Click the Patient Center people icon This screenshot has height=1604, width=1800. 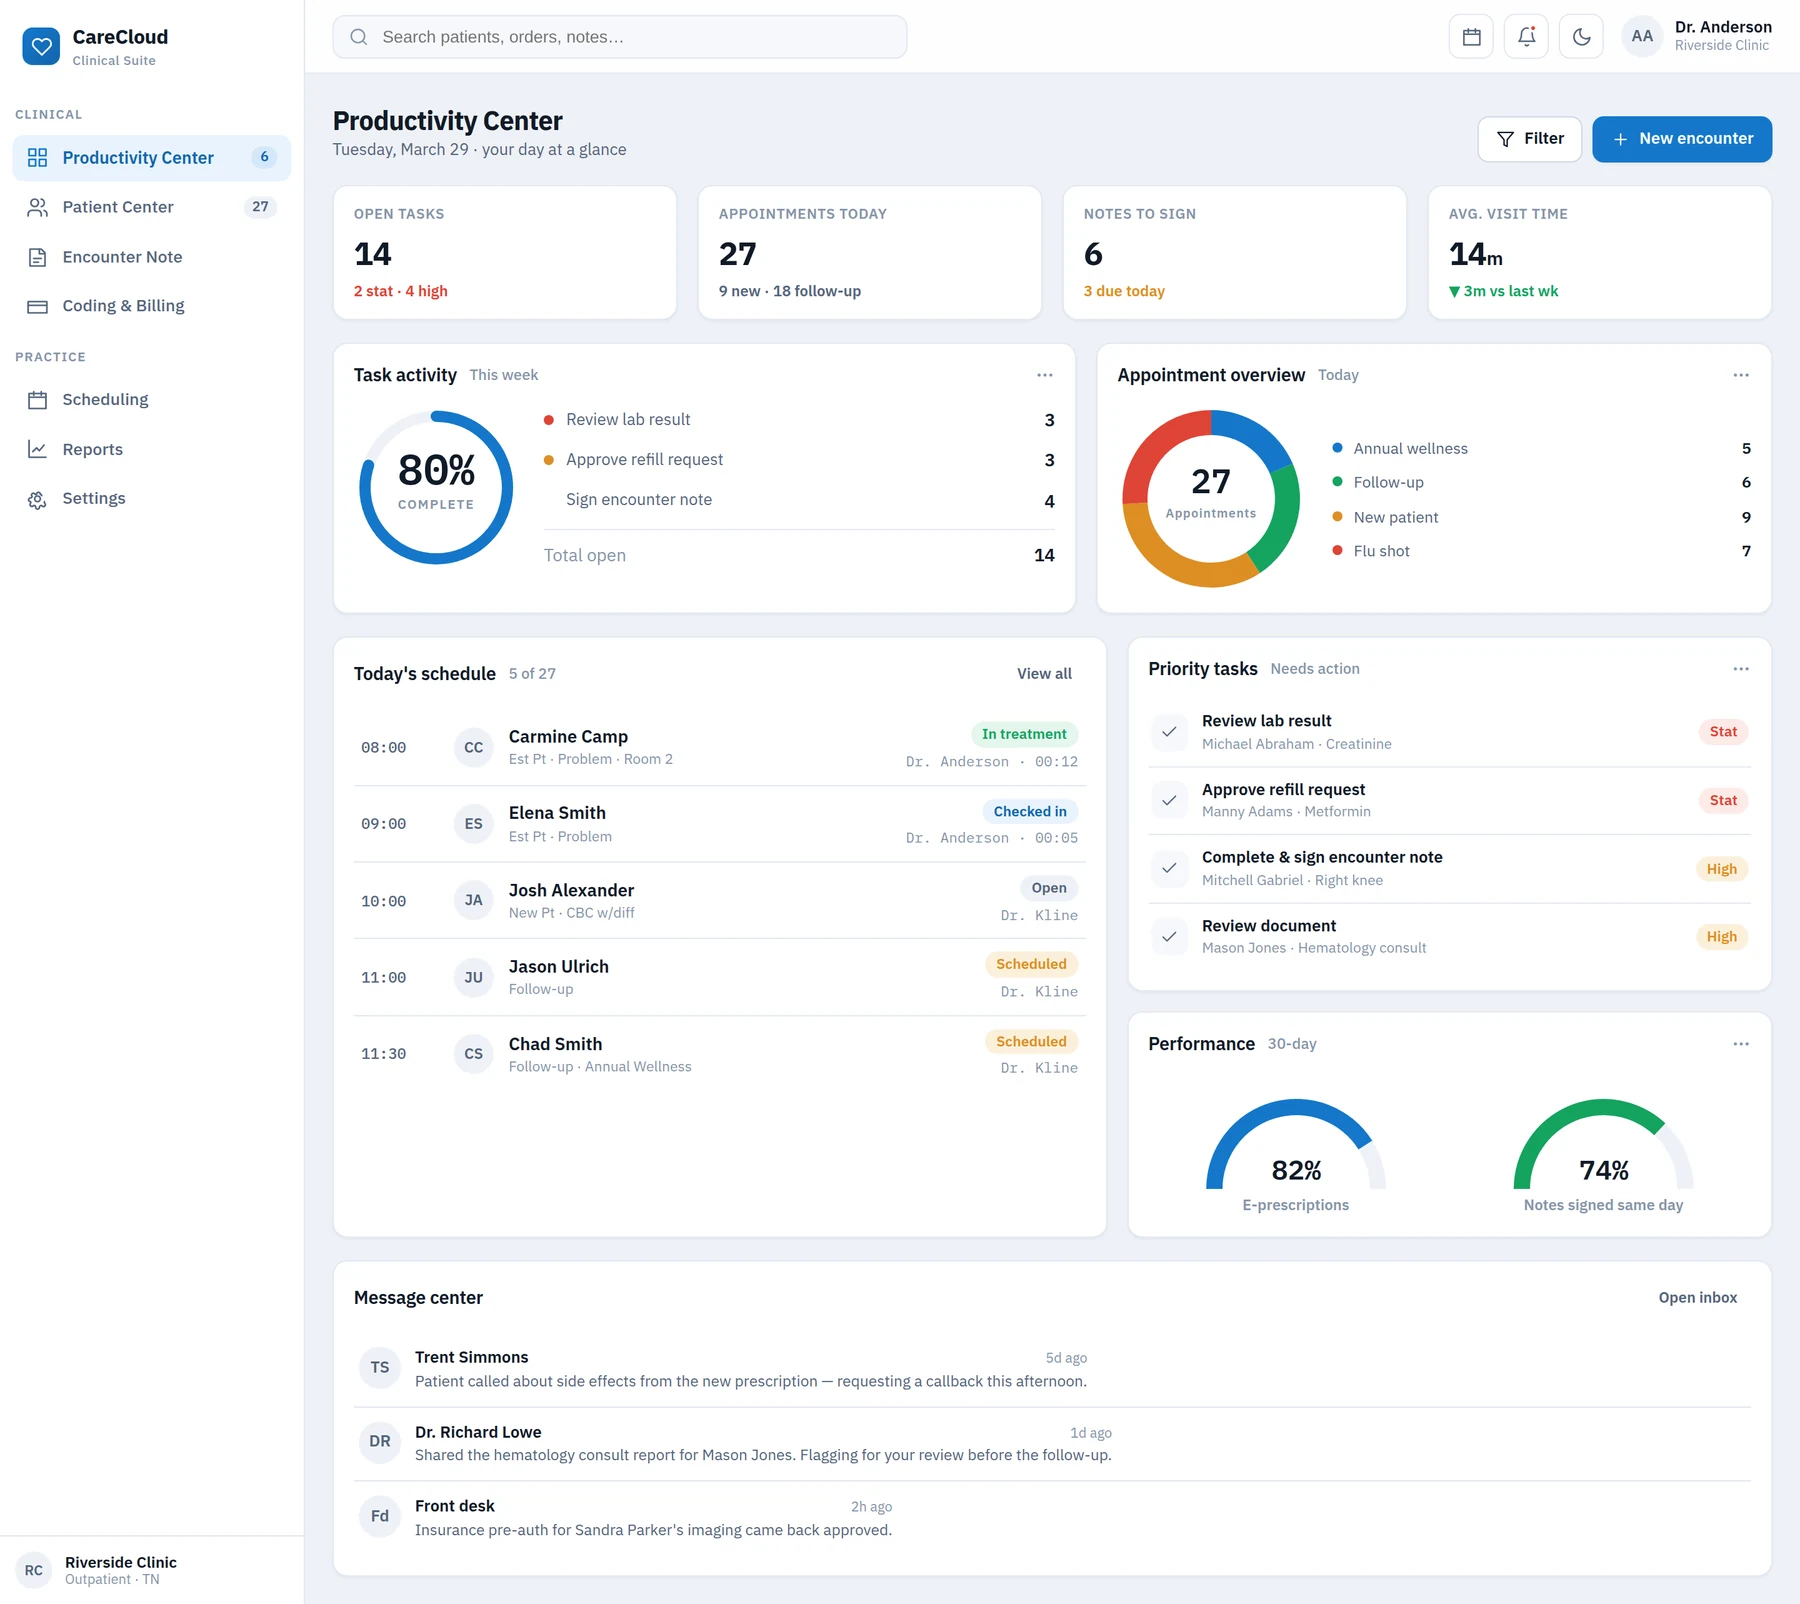point(37,207)
